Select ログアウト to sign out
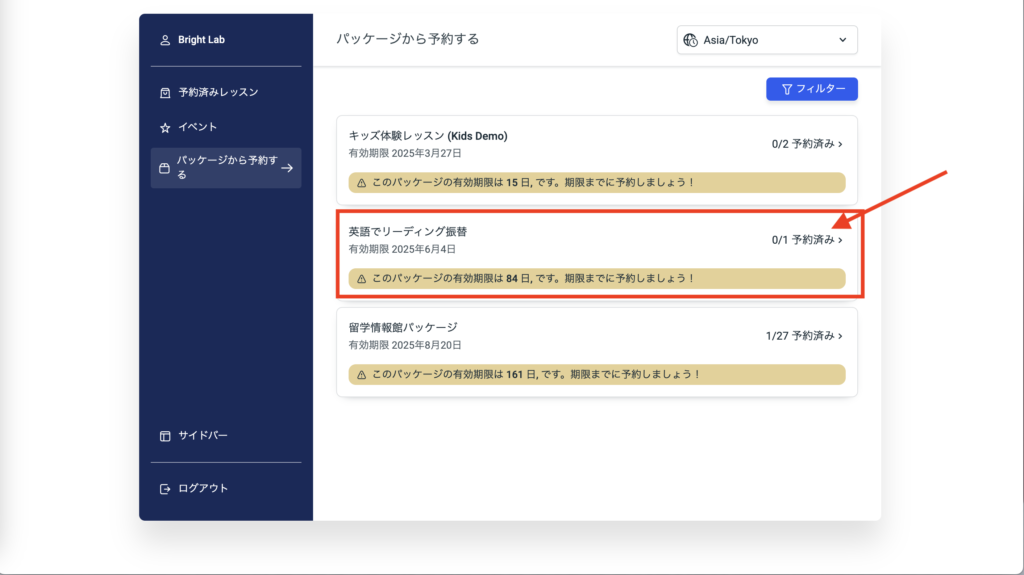Image resolution: width=1024 pixels, height=575 pixels. point(203,489)
